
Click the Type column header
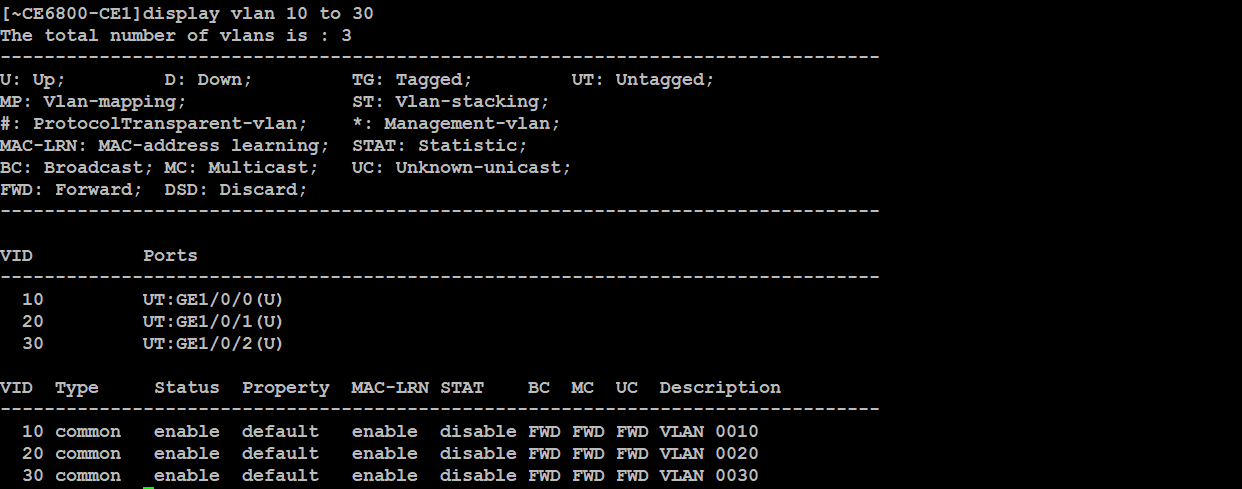(x=77, y=388)
